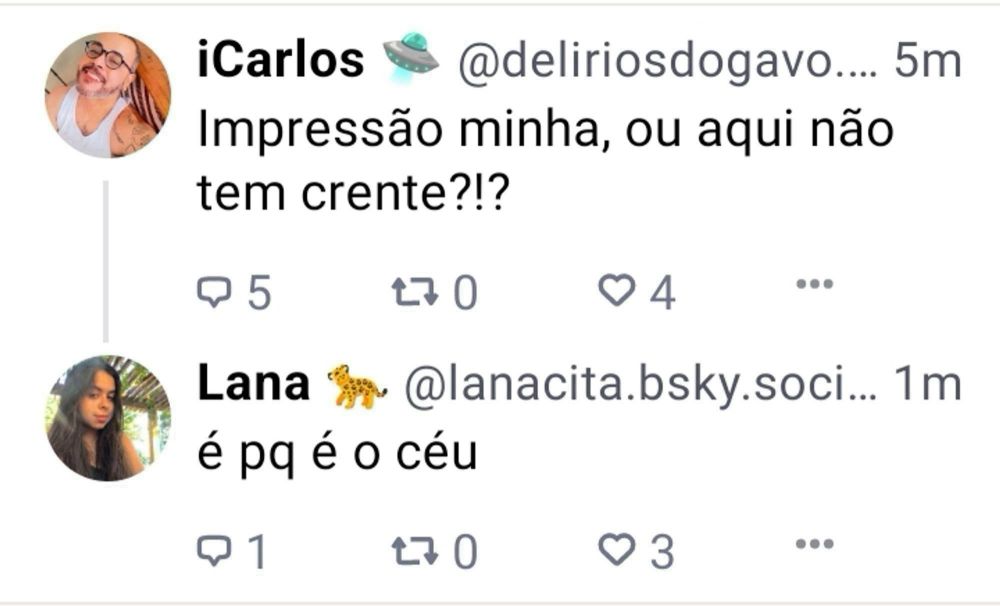The image size is (1000, 606).
Task: Like Lana's reply with the heart icon
Action: click(x=617, y=549)
